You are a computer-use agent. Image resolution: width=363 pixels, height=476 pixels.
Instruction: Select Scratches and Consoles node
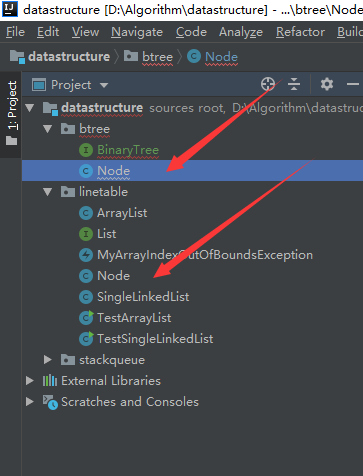pyautogui.click(x=130, y=402)
